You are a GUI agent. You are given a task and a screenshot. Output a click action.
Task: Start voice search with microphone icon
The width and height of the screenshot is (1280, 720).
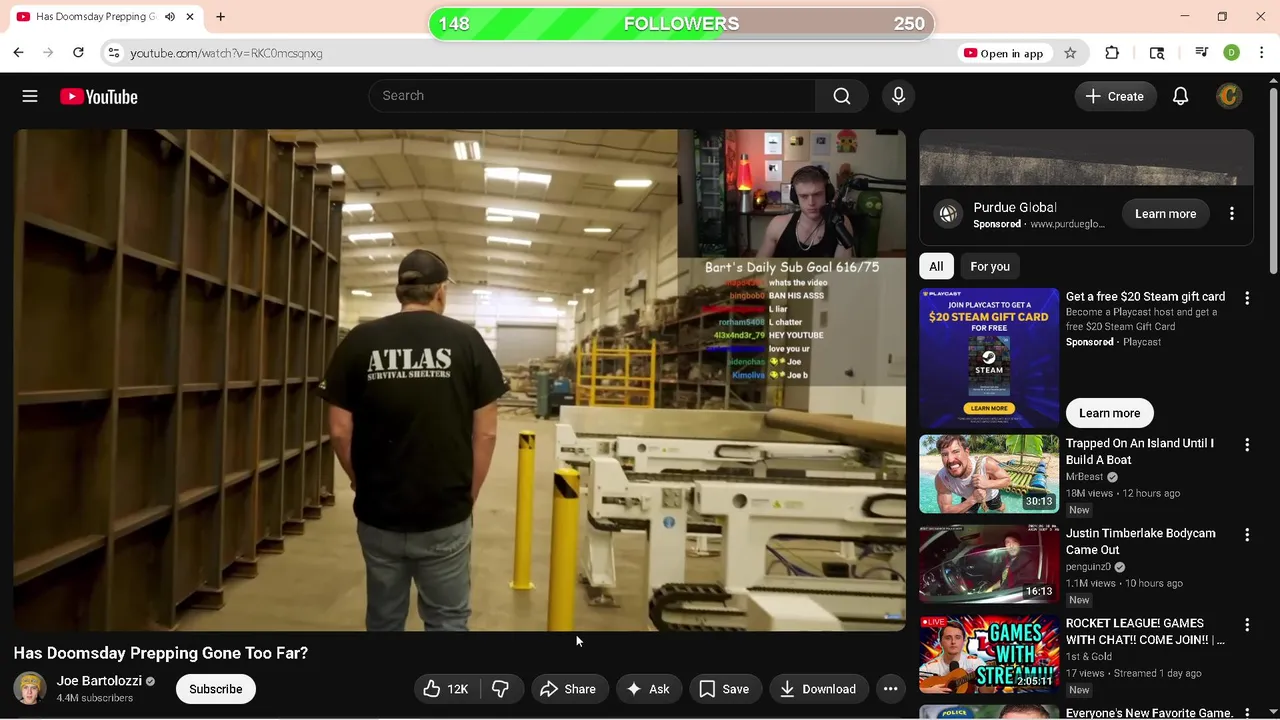point(898,96)
